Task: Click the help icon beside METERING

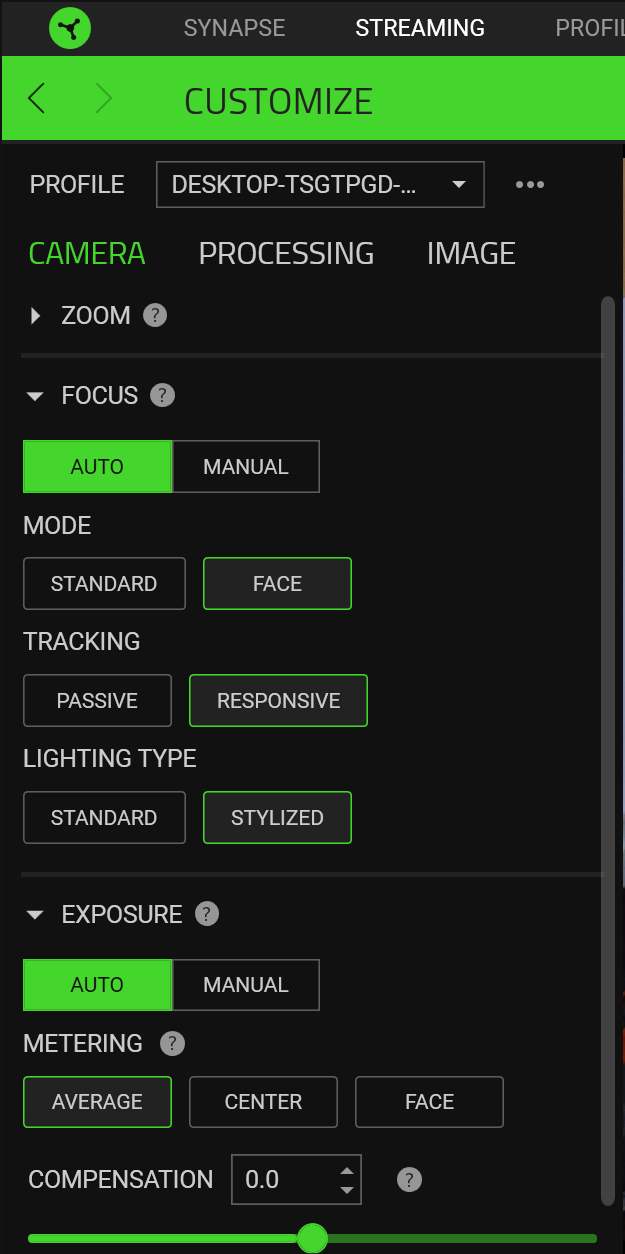Action: tap(172, 1044)
